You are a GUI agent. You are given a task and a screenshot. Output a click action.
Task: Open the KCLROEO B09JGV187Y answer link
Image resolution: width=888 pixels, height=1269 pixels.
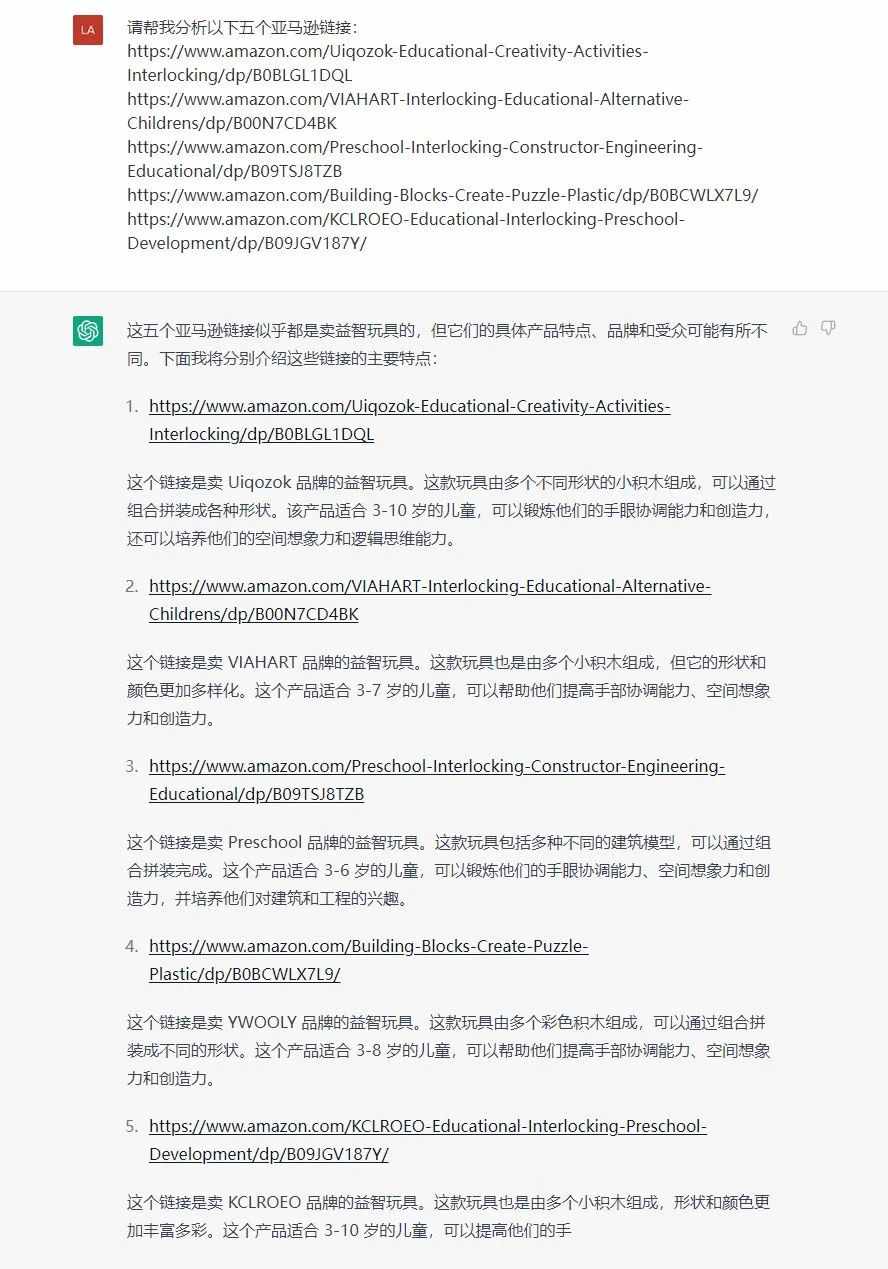pyautogui.click(x=428, y=1140)
